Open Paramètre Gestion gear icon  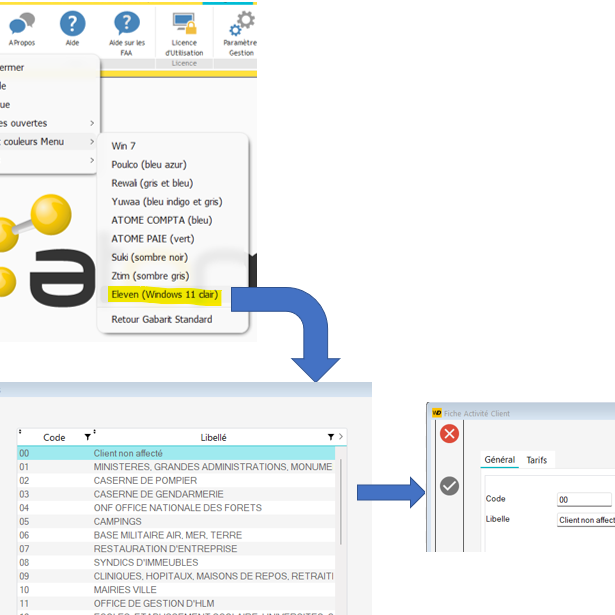(241, 24)
